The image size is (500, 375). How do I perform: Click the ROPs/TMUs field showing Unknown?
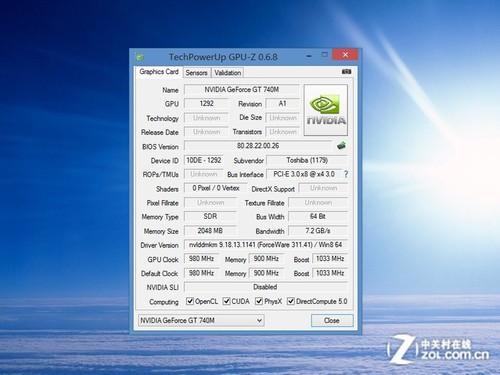204,174
